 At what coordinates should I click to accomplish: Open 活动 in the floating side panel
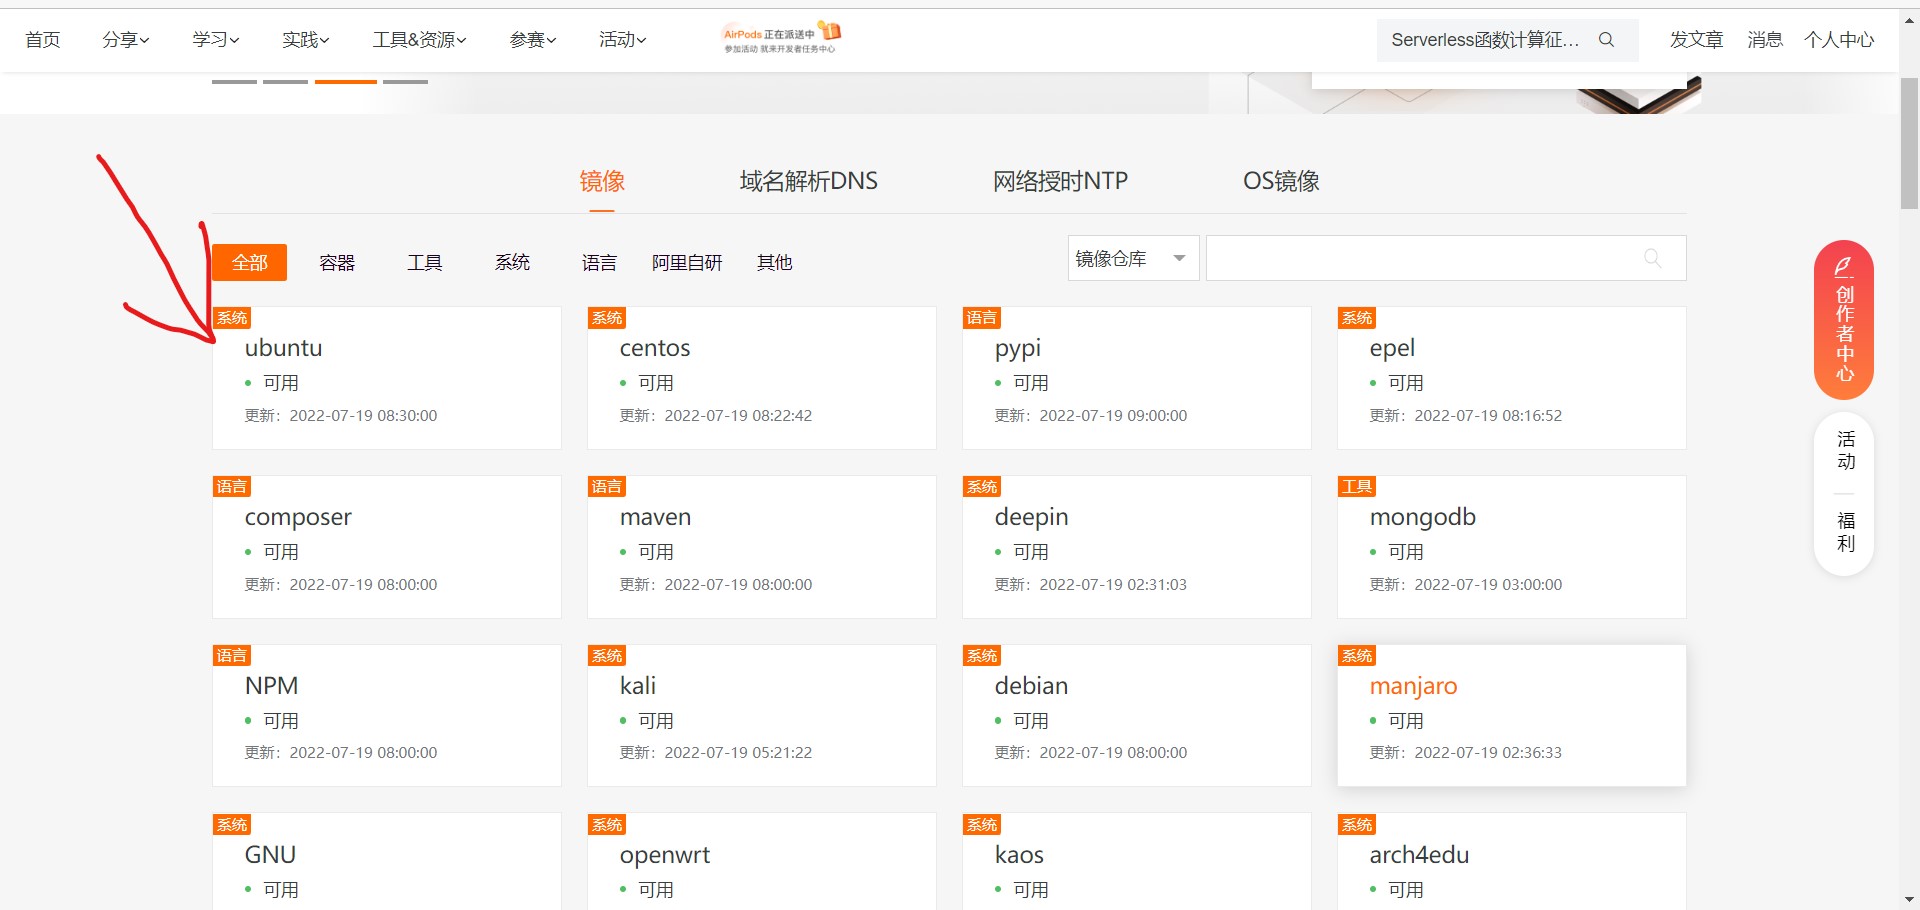(1845, 450)
